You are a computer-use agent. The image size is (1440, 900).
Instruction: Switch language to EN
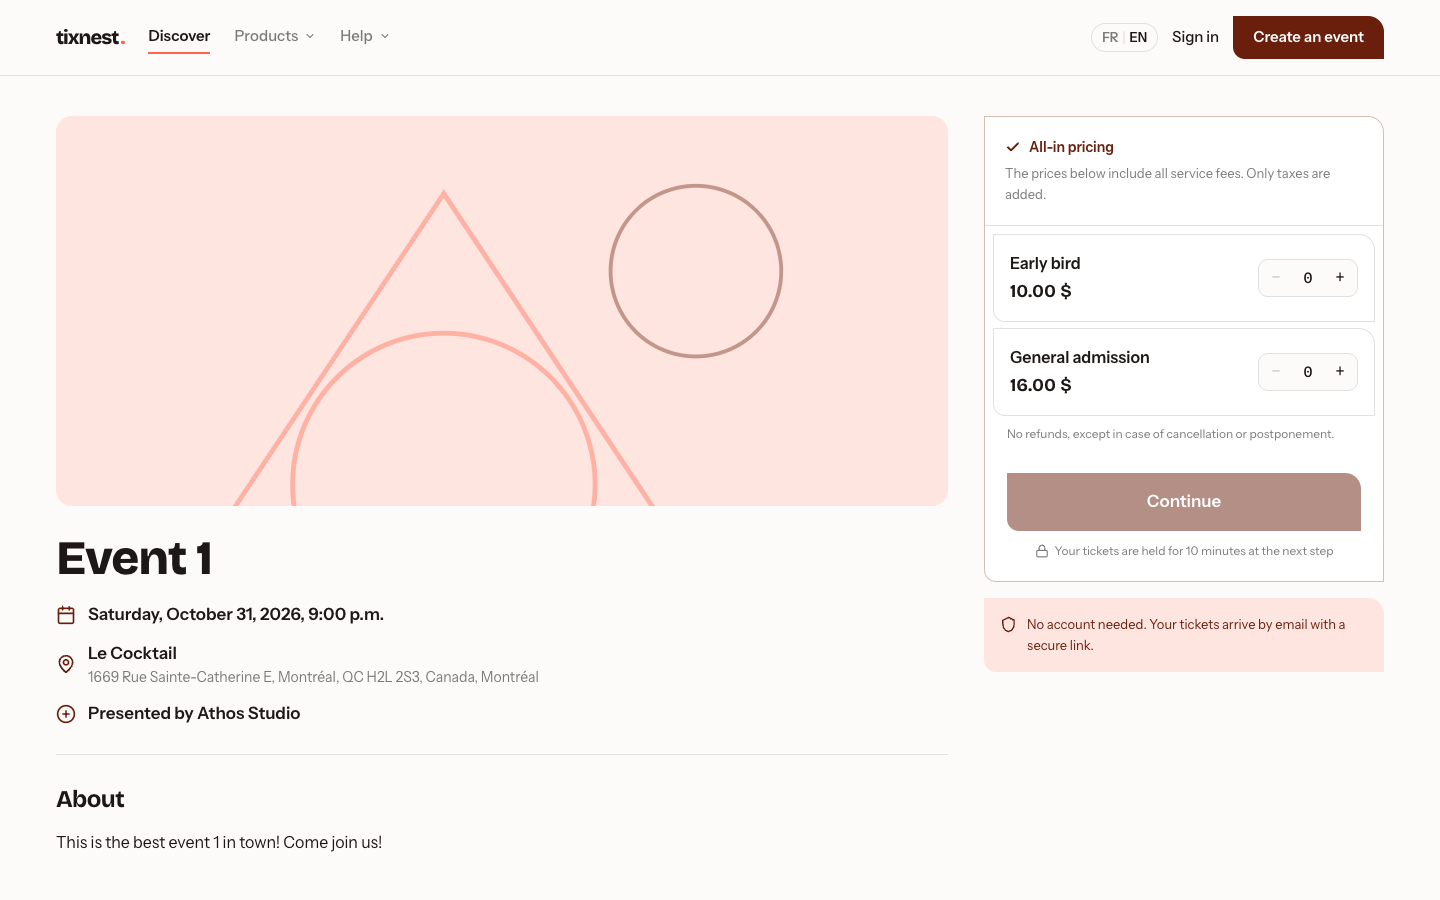(1138, 37)
